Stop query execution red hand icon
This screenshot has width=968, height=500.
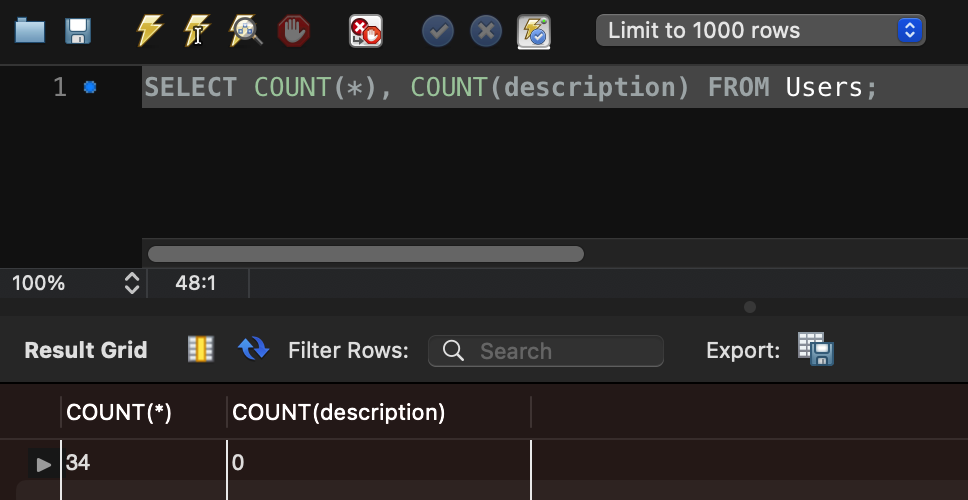[x=293, y=31]
